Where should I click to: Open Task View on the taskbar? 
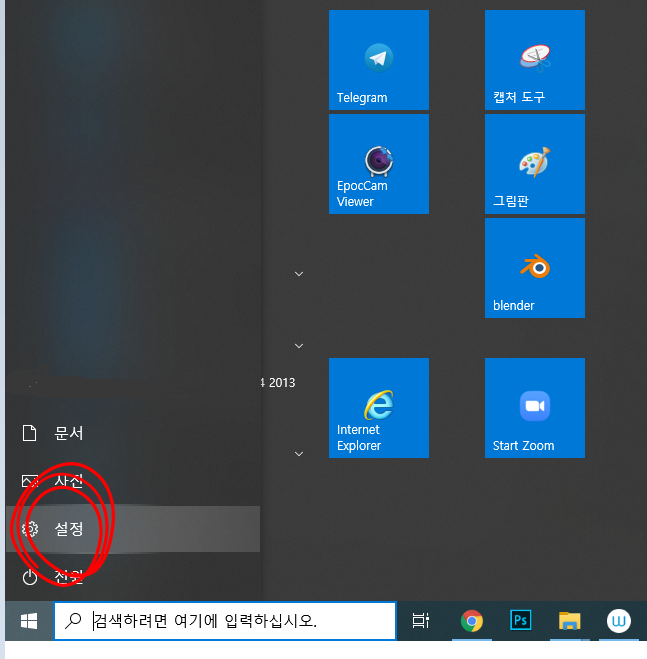pos(420,621)
